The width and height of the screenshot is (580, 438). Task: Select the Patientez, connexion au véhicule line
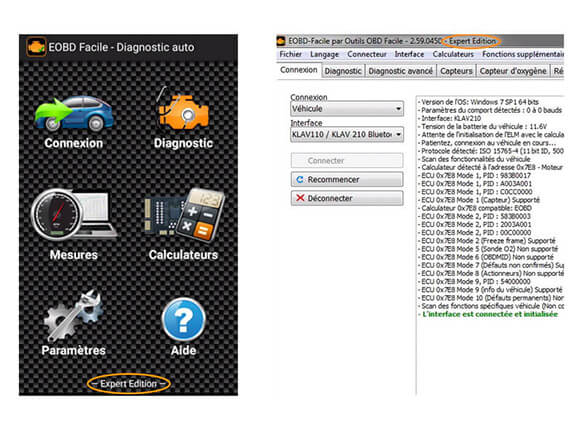(487, 143)
